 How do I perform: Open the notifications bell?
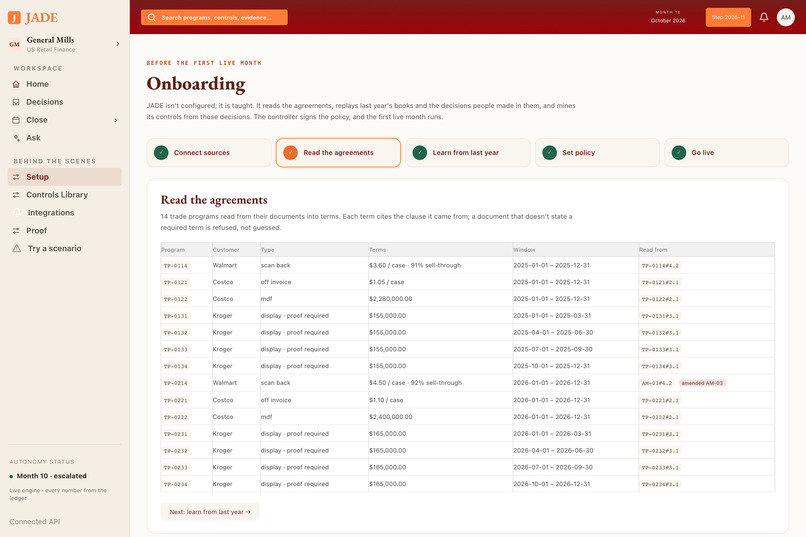coord(764,17)
